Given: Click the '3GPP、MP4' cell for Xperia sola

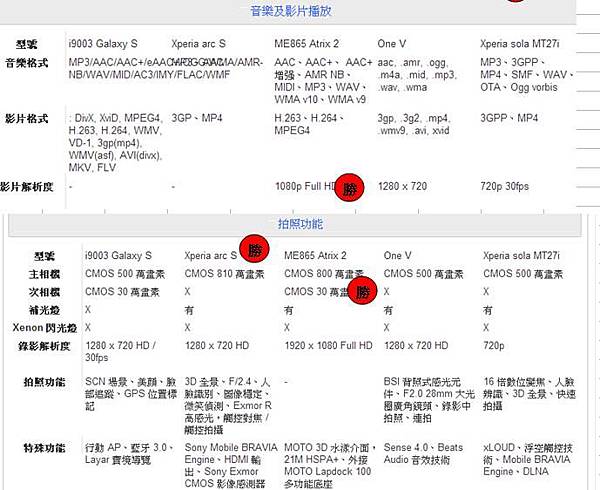Looking at the screenshot, I should (509, 118).
